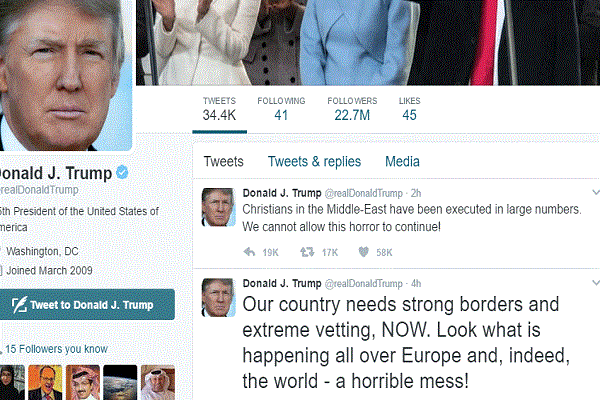This screenshot has width=600, height=400.
Task: Open the 15 Followers you know link
Action: tap(56, 349)
